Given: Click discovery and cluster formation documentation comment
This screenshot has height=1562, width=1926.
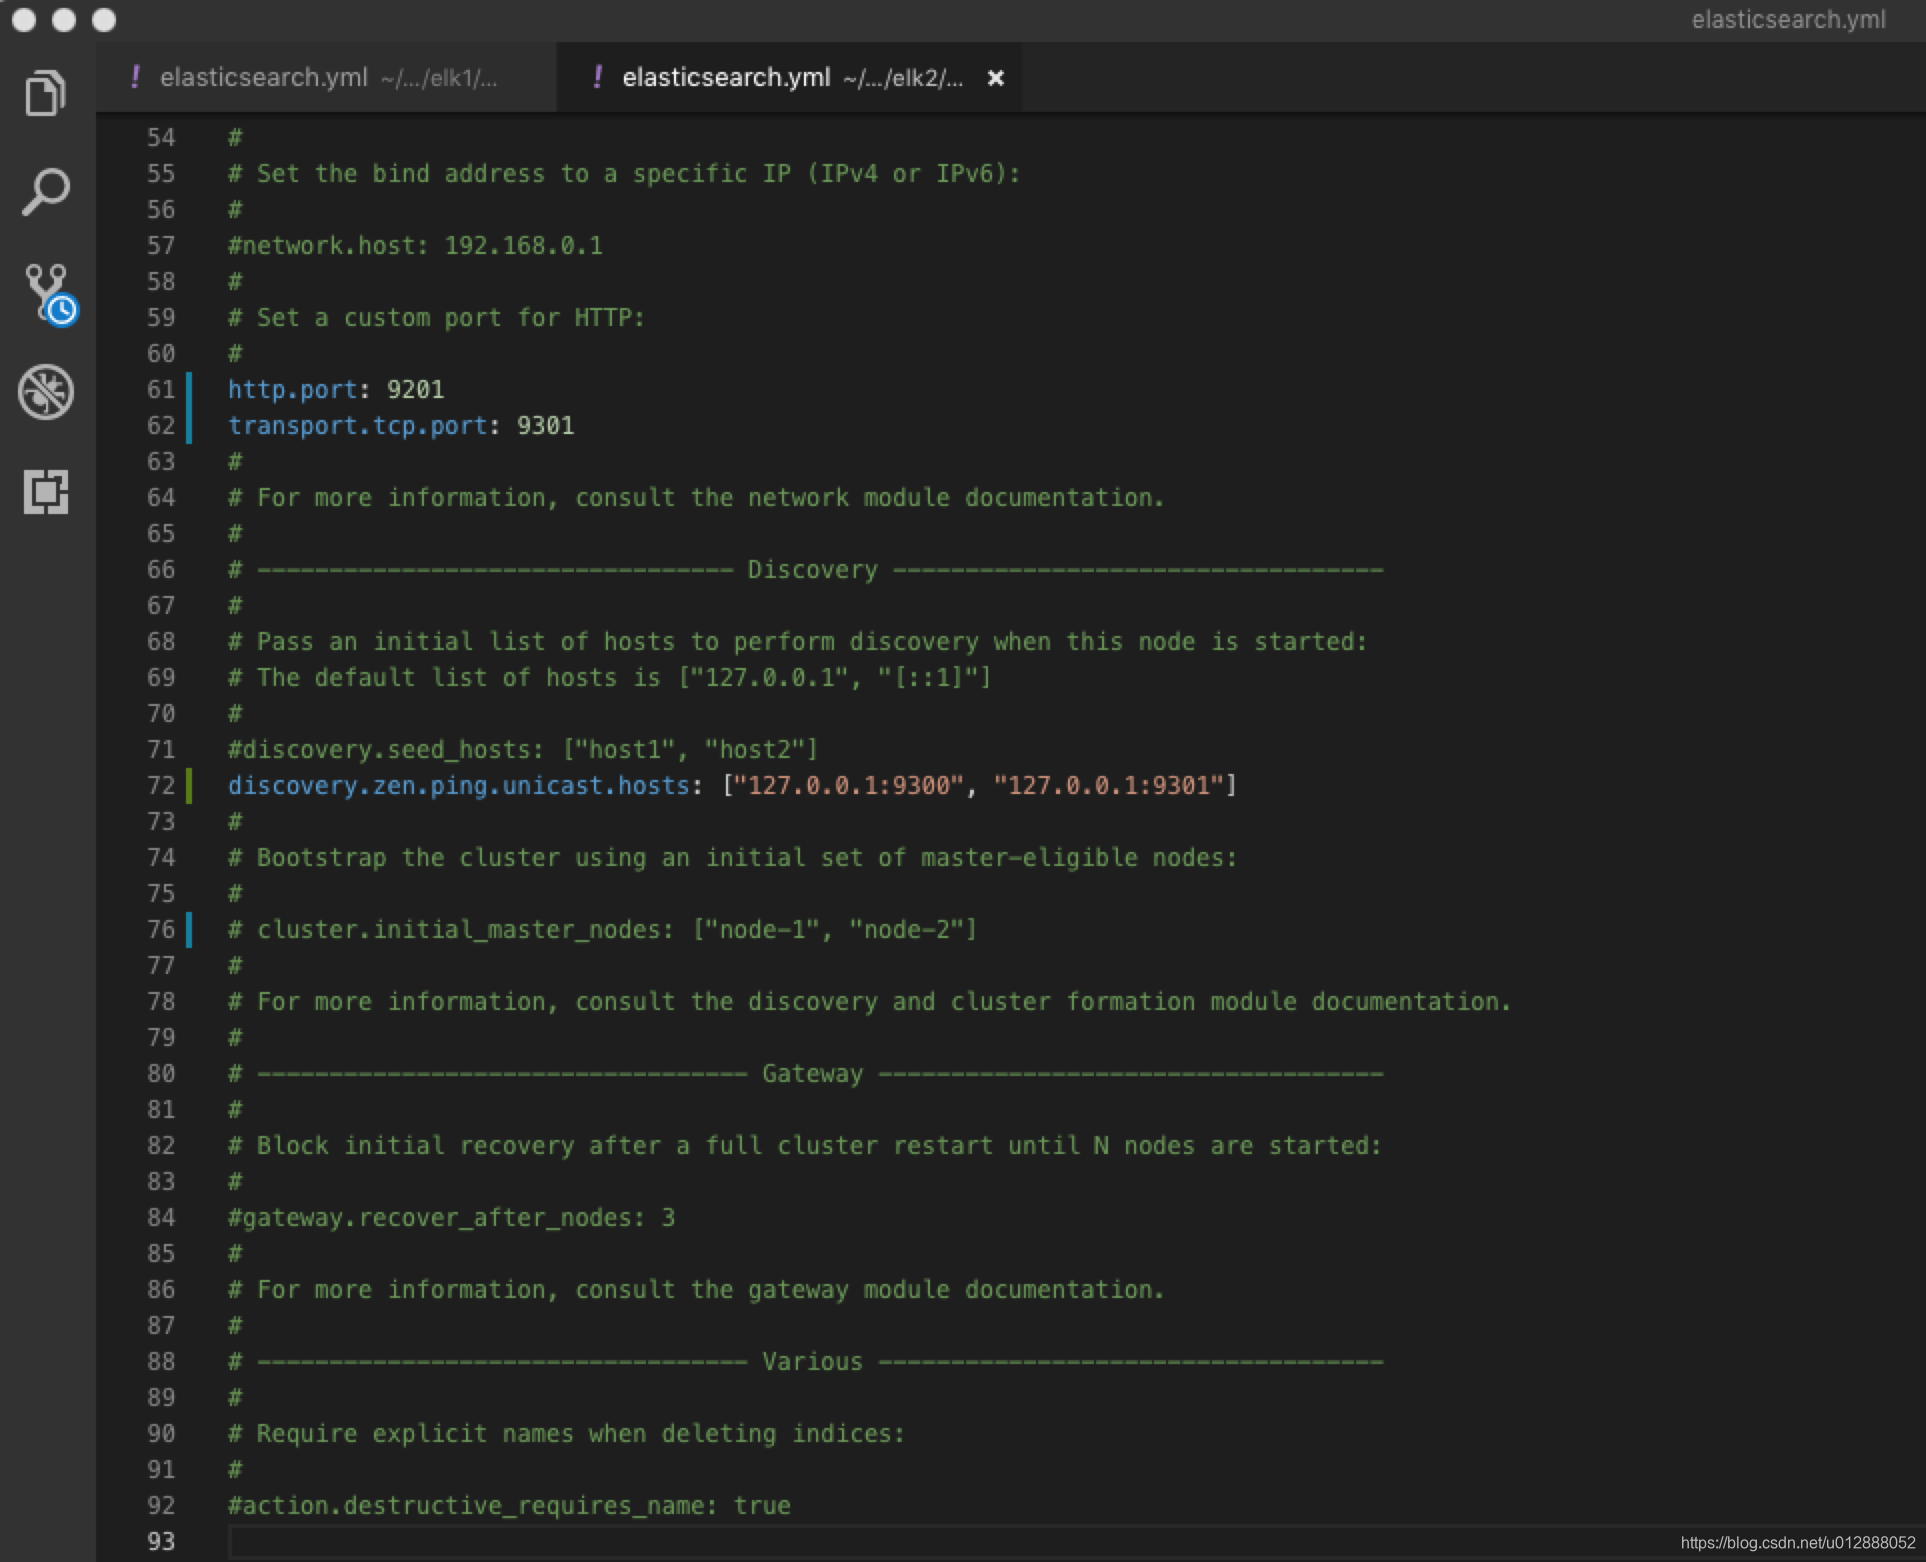Looking at the screenshot, I should coord(869,1001).
